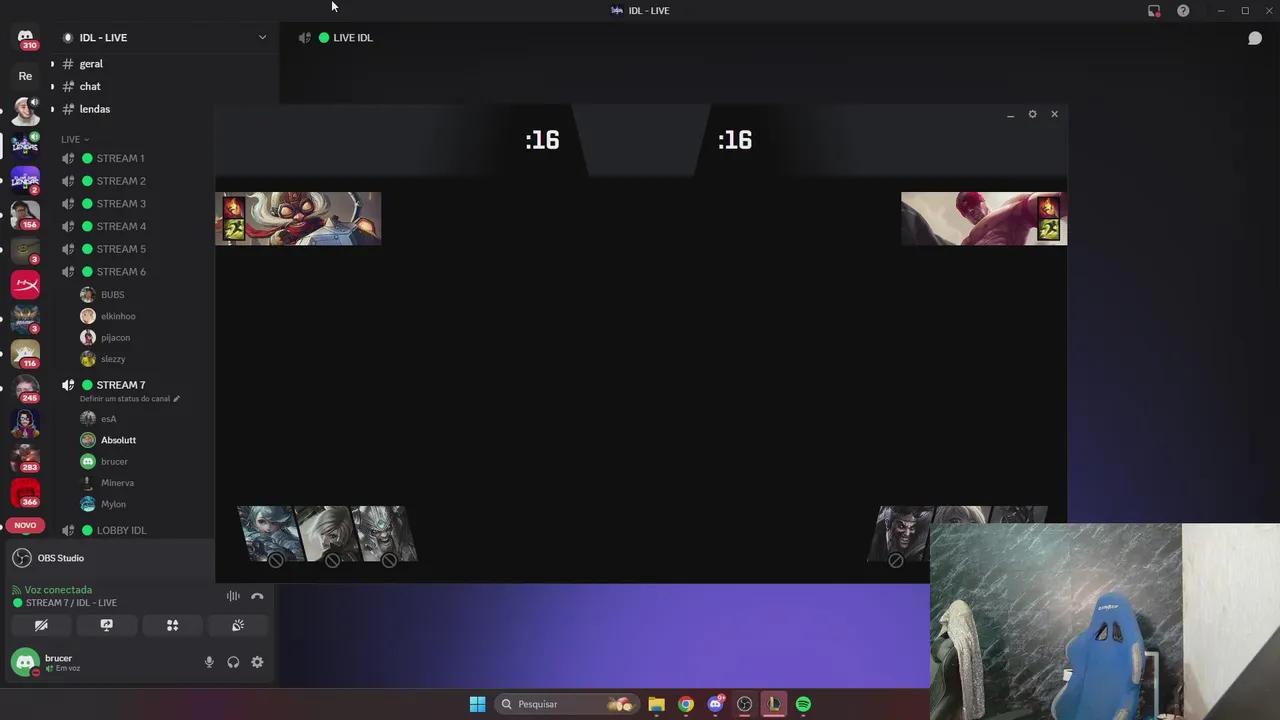Click left team's flame summoner spell icon
Image resolution: width=1280 pixels, height=720 pixels.
[x=234, y=207]
